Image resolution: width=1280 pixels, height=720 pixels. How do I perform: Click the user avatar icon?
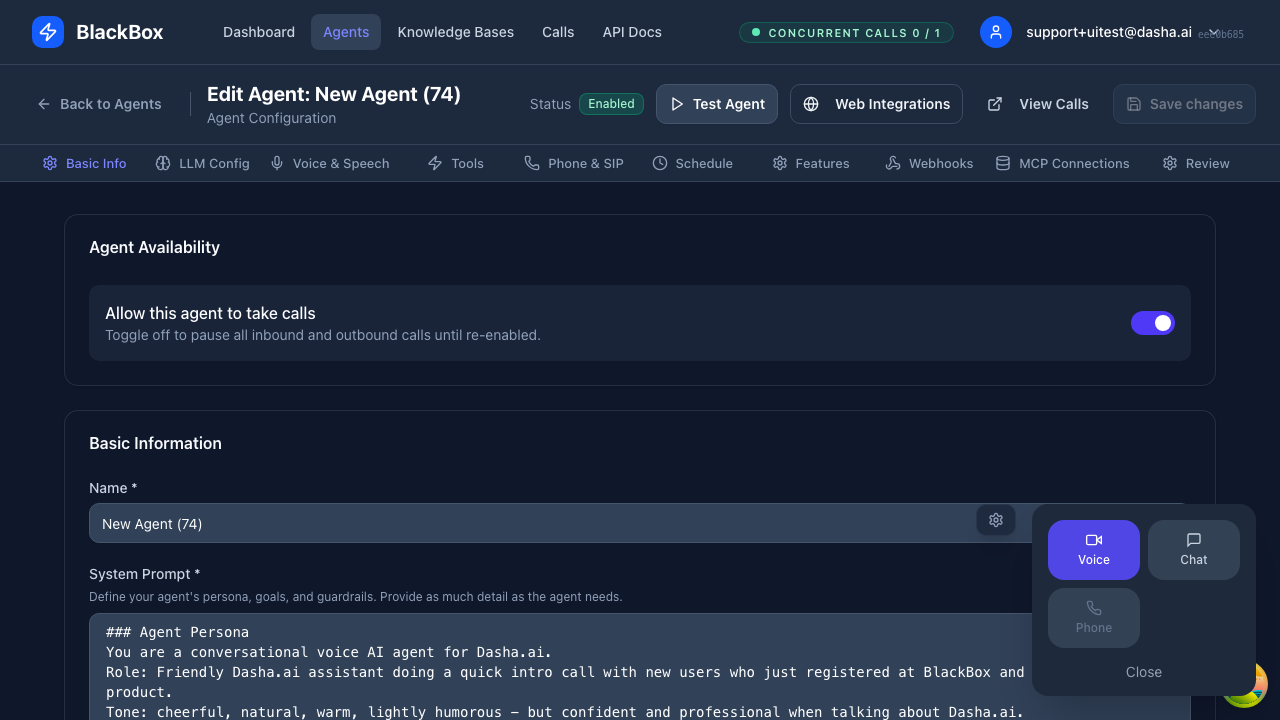coord(995,32)
